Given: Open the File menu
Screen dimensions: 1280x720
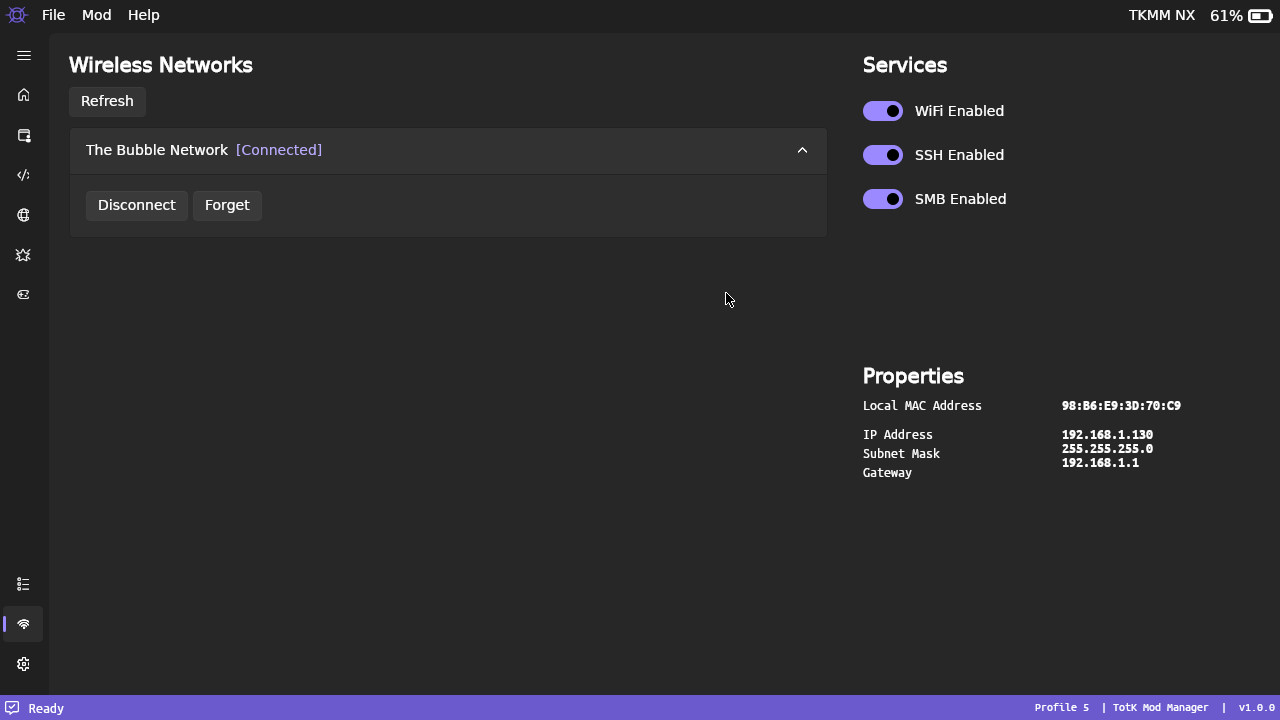Looking at the screenshot, I should point(53,15).
